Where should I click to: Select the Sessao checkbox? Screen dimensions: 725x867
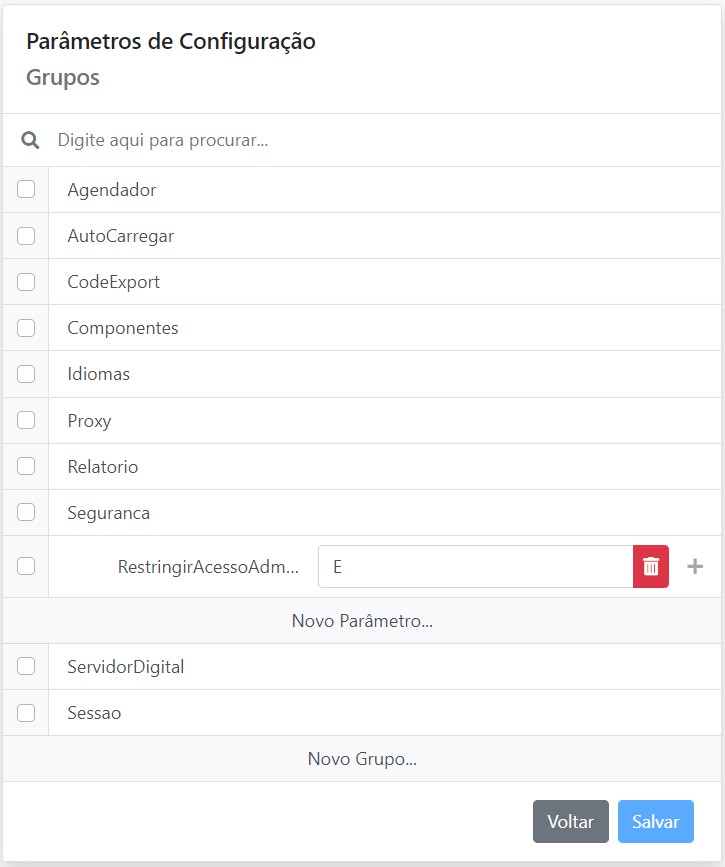point(26,713)
